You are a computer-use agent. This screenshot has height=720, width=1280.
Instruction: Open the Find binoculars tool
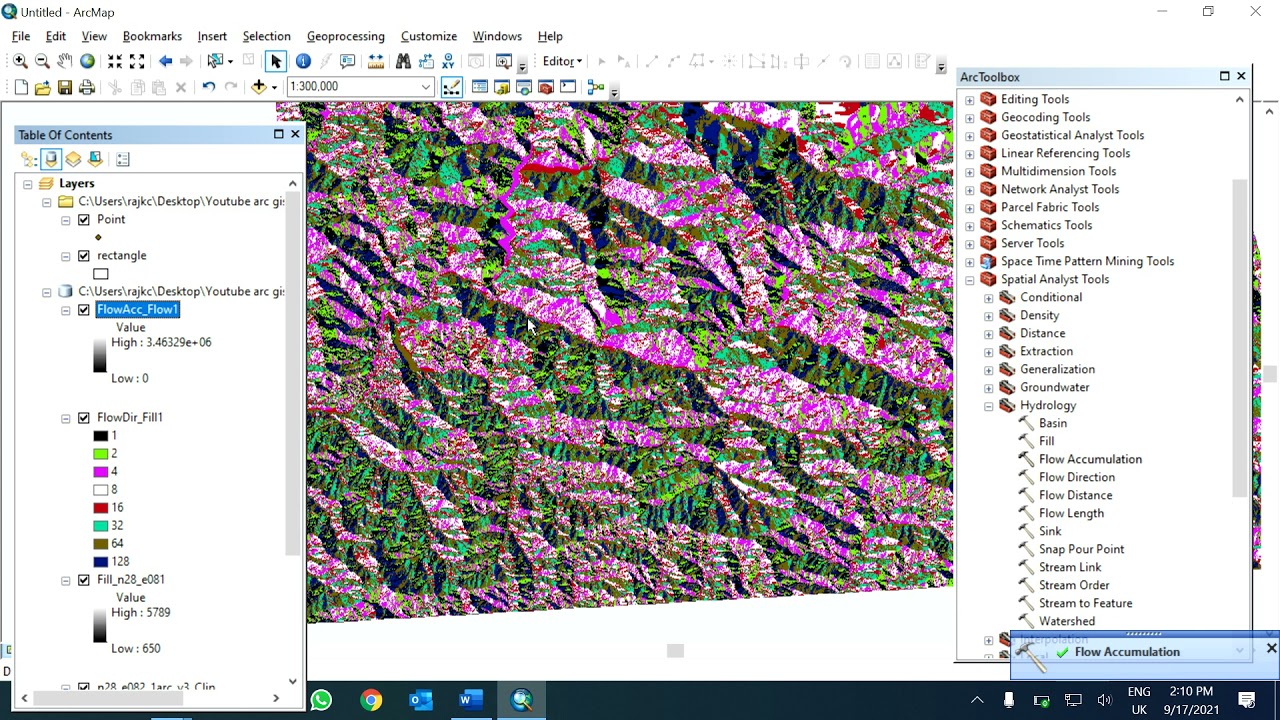pos(403,61)
